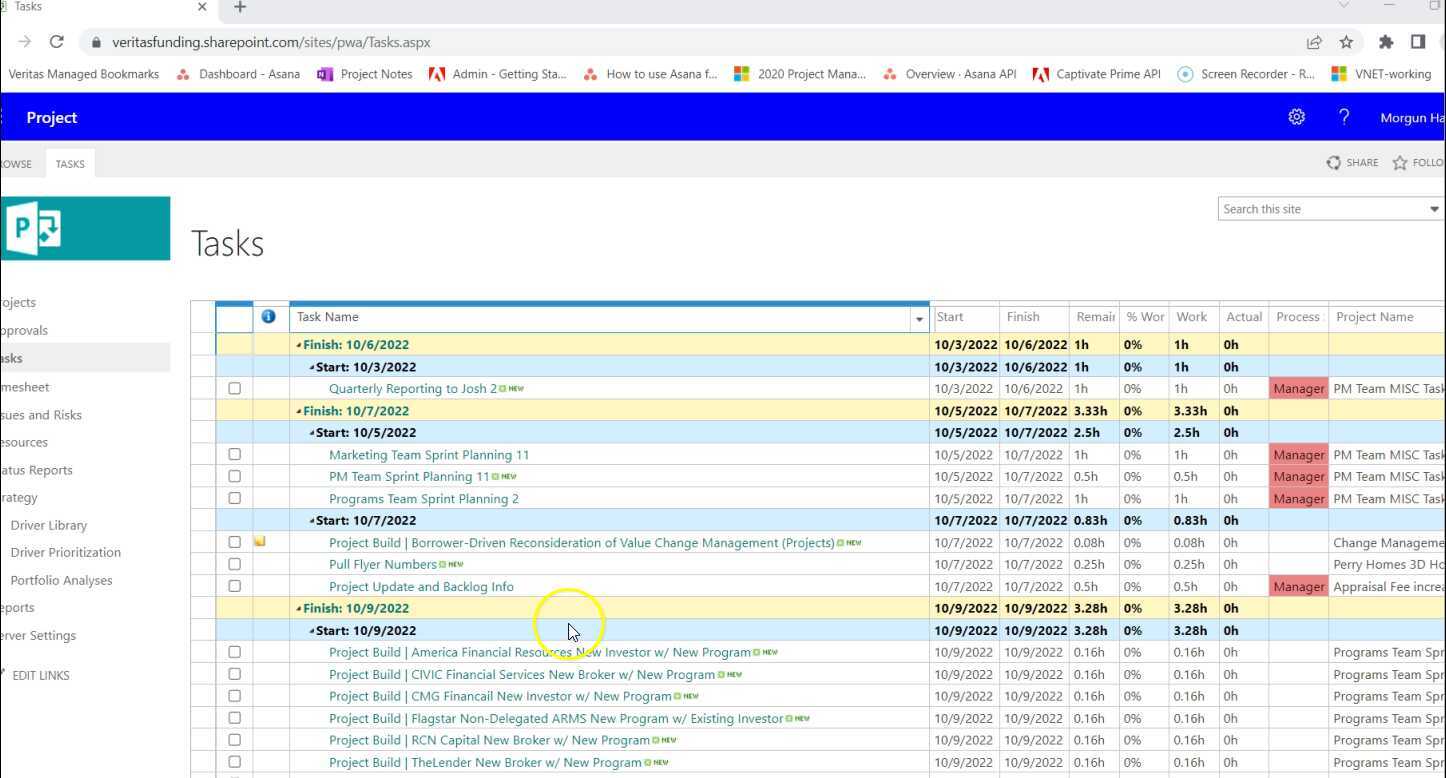This screenshot has width=1446, height=778.
Task: Tick the Pull Flyer Numbers checkbox
Action: click(234, 564)
